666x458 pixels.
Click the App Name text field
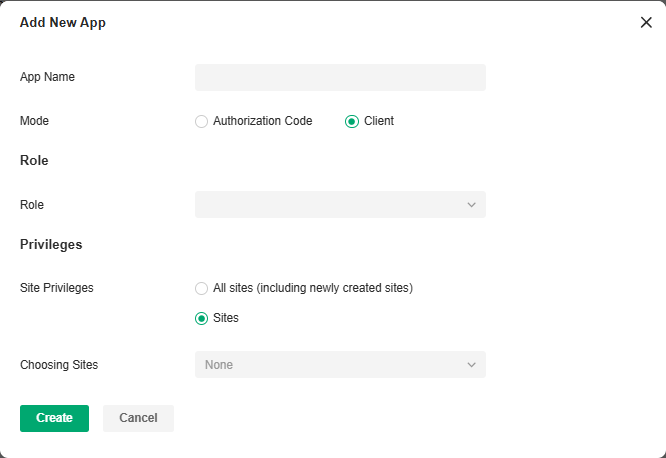tap(340, 77)
